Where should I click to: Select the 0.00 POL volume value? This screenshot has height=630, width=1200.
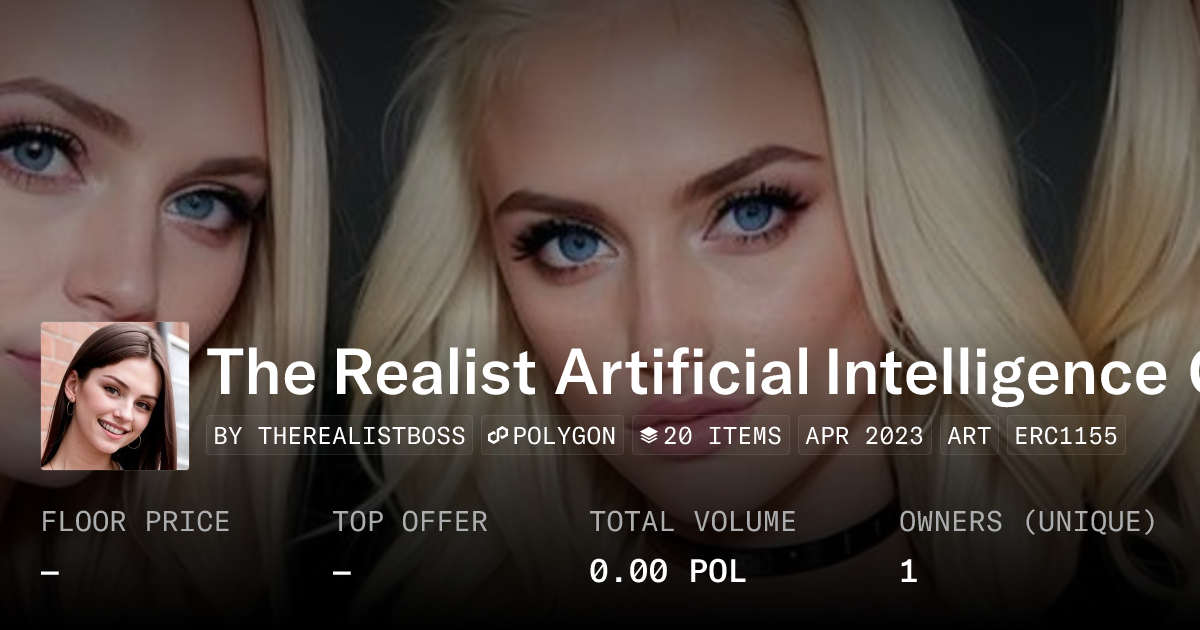[668, 572]
